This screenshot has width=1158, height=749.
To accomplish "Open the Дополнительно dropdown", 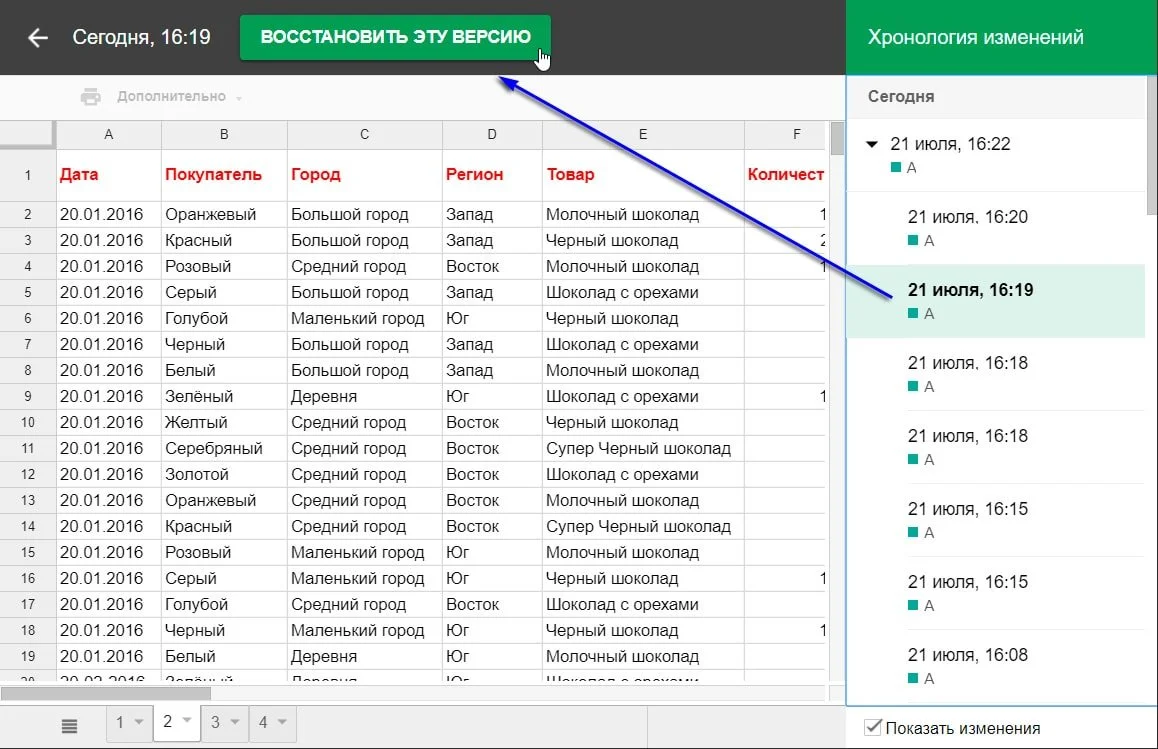I will tap(179, 97).
